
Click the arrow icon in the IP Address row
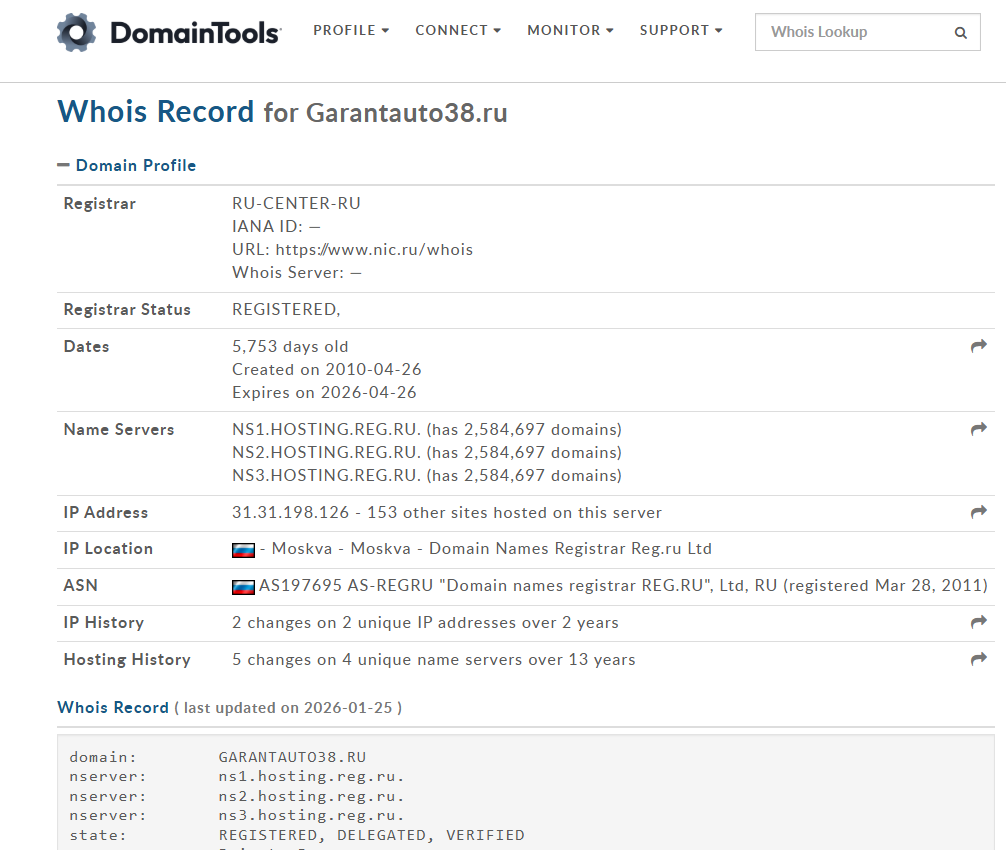[x=978, y=512]
